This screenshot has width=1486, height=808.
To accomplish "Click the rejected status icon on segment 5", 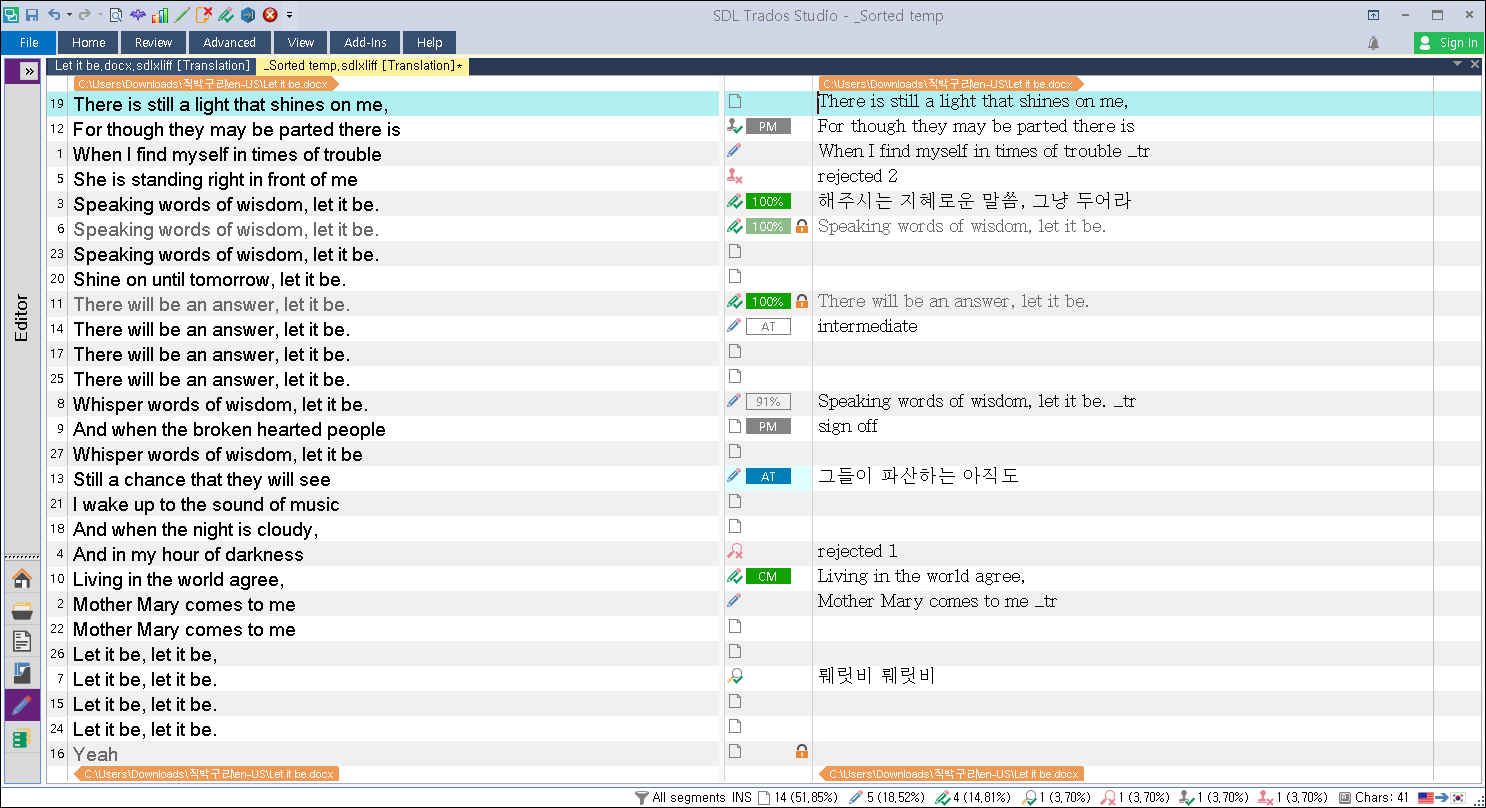I will coord(735,177).
